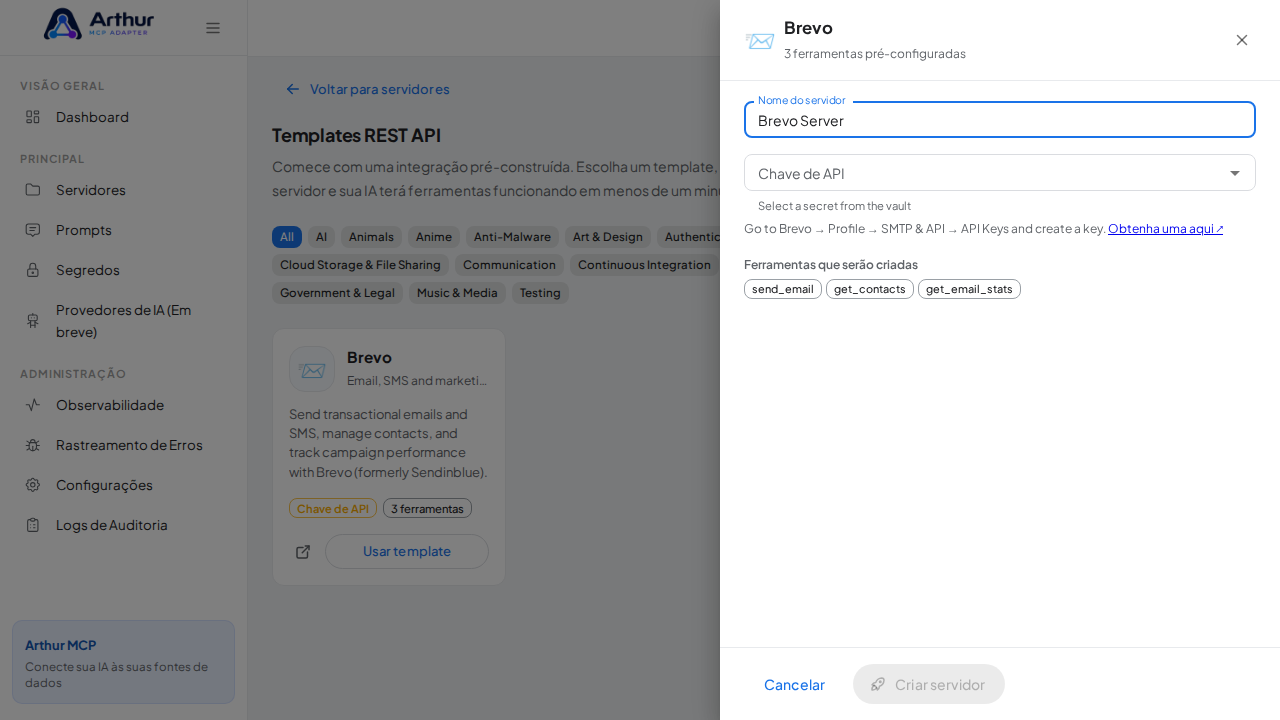
Task: Select the Government & Legal filter
Action: point(337,293)
